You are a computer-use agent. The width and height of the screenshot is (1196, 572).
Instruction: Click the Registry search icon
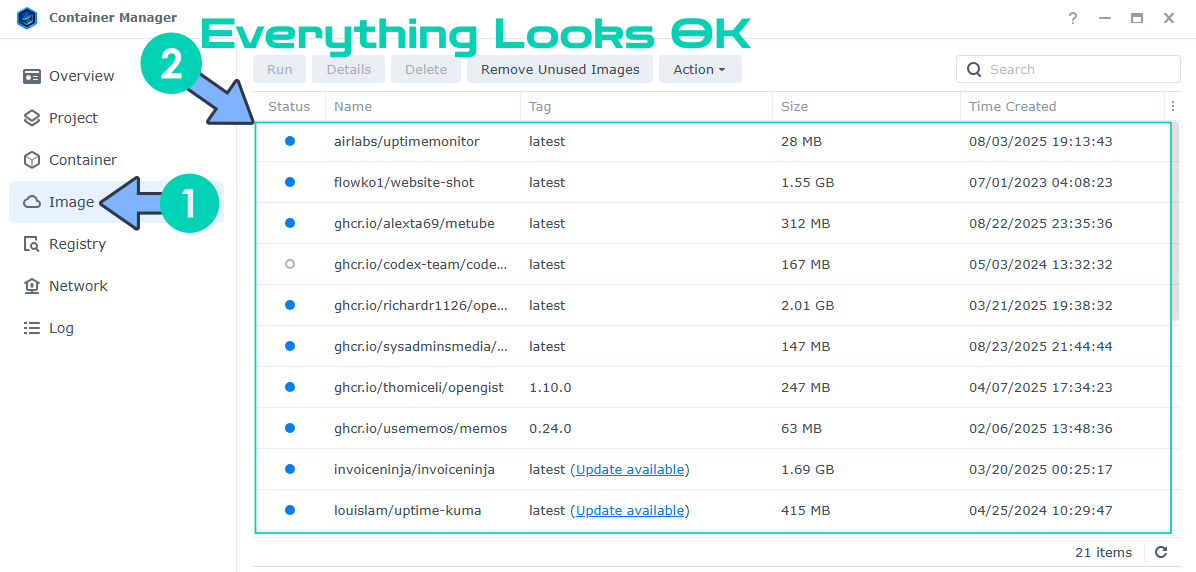tap(31, 244)
